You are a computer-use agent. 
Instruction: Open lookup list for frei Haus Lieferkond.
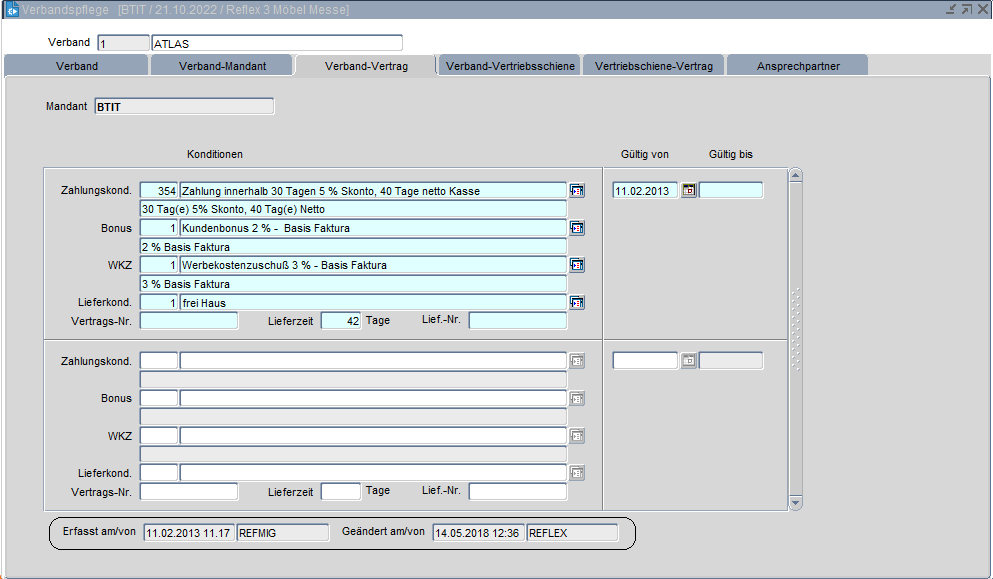tap(577, 302)
